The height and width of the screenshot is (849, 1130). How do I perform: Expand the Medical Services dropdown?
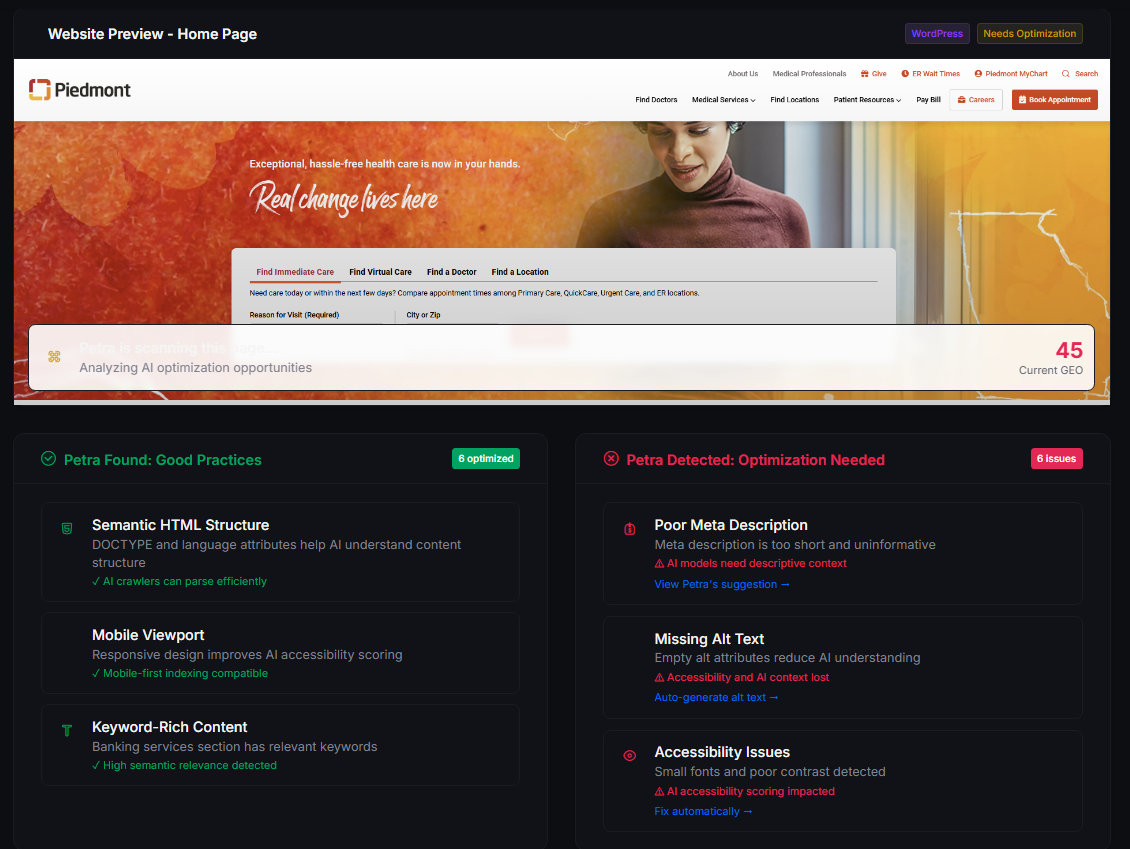pyautogui.click(x=724, y=99)
